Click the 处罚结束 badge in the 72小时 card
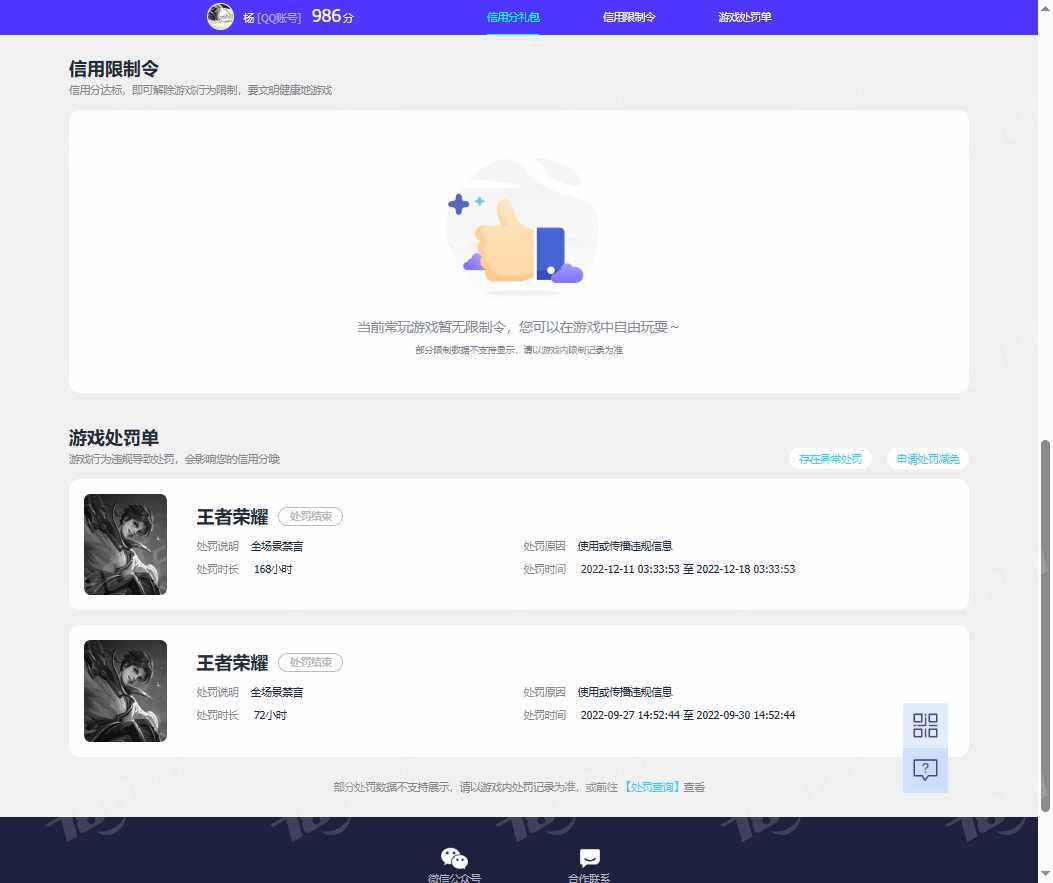The width and height of the screenshot is (1053, 883). tap(310, 662)
